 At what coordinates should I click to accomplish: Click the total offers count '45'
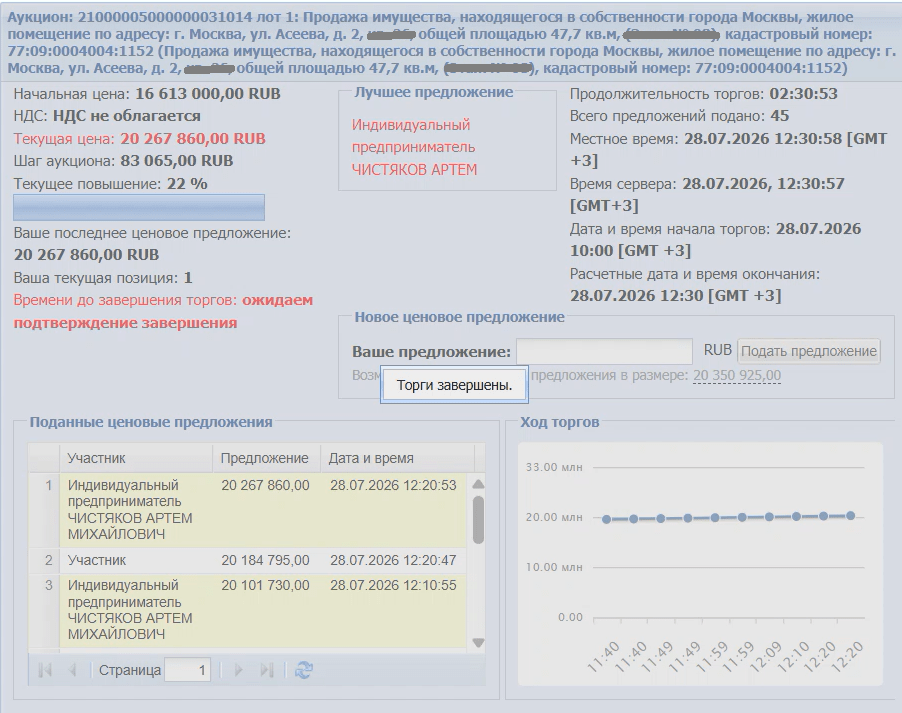click(x=780, y=116)
